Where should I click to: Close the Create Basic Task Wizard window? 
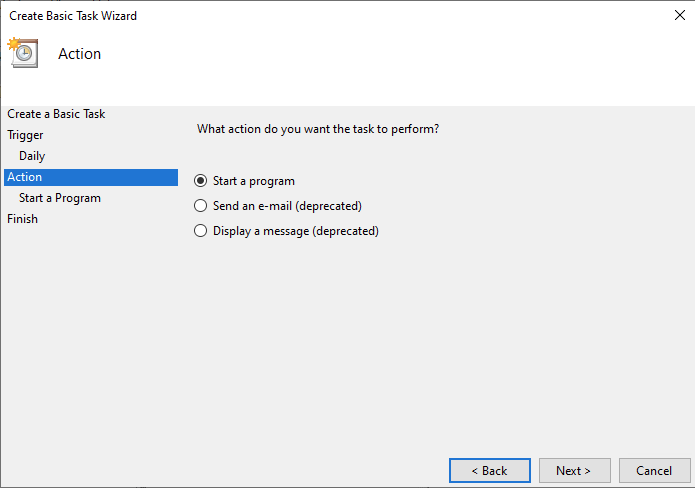679,15
